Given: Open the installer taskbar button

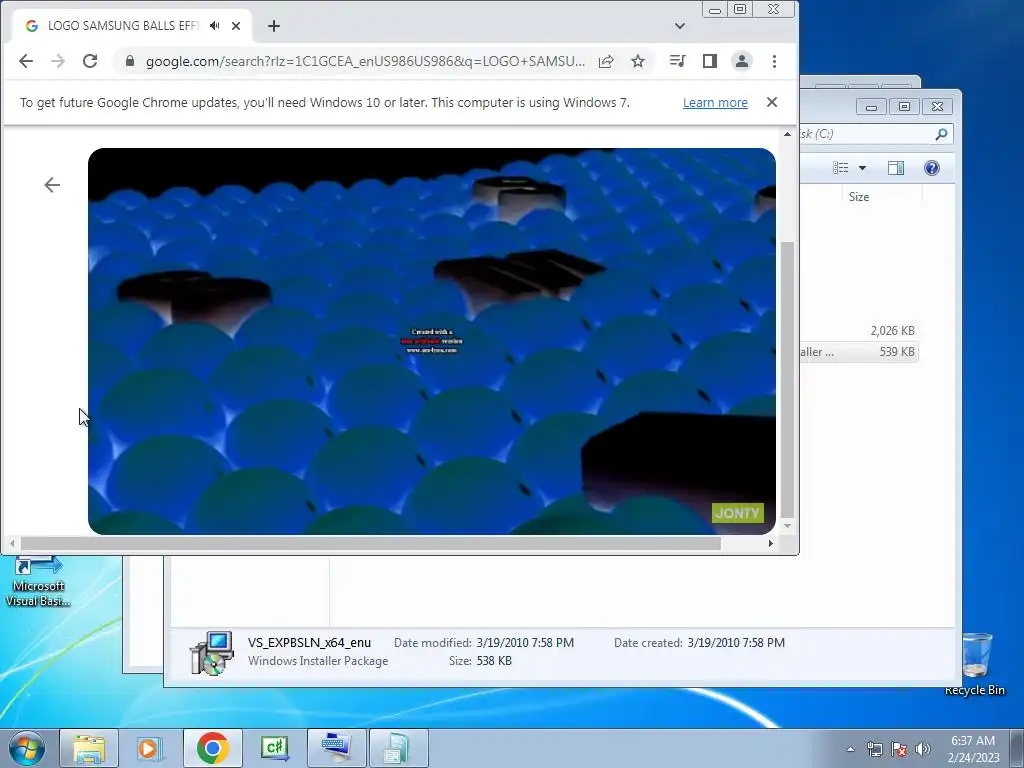Looking at the screenshot, I should pyautogui.click(x=399, y=748).
